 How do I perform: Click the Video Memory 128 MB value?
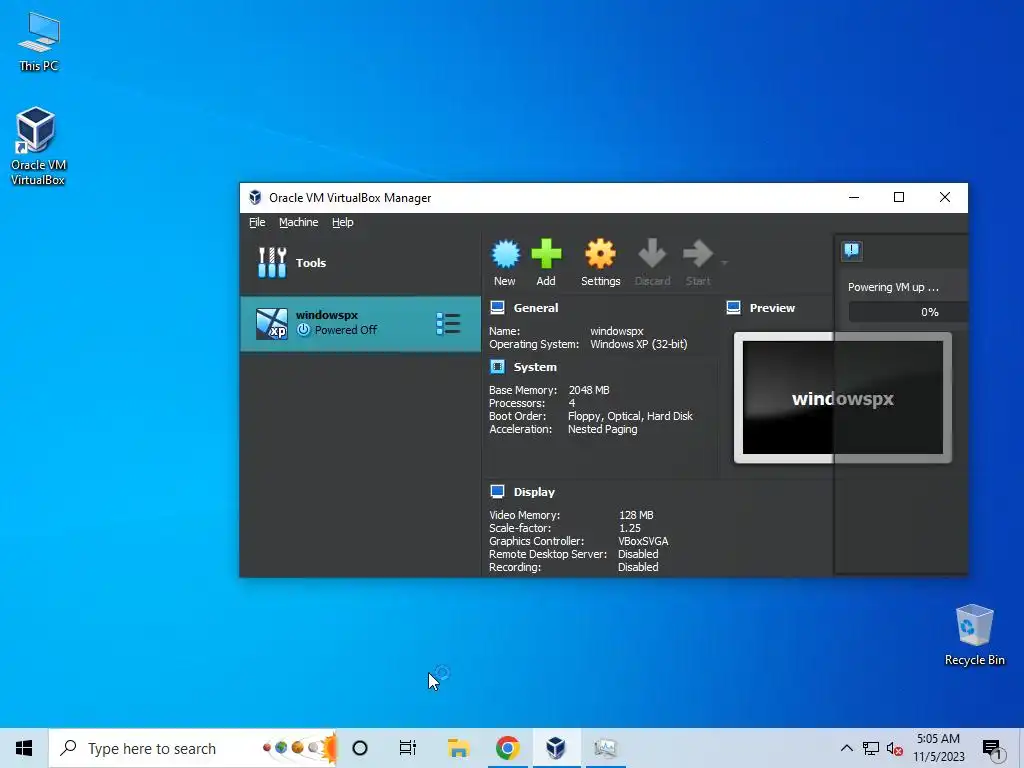pyautogui.click(x=635, y=515)
